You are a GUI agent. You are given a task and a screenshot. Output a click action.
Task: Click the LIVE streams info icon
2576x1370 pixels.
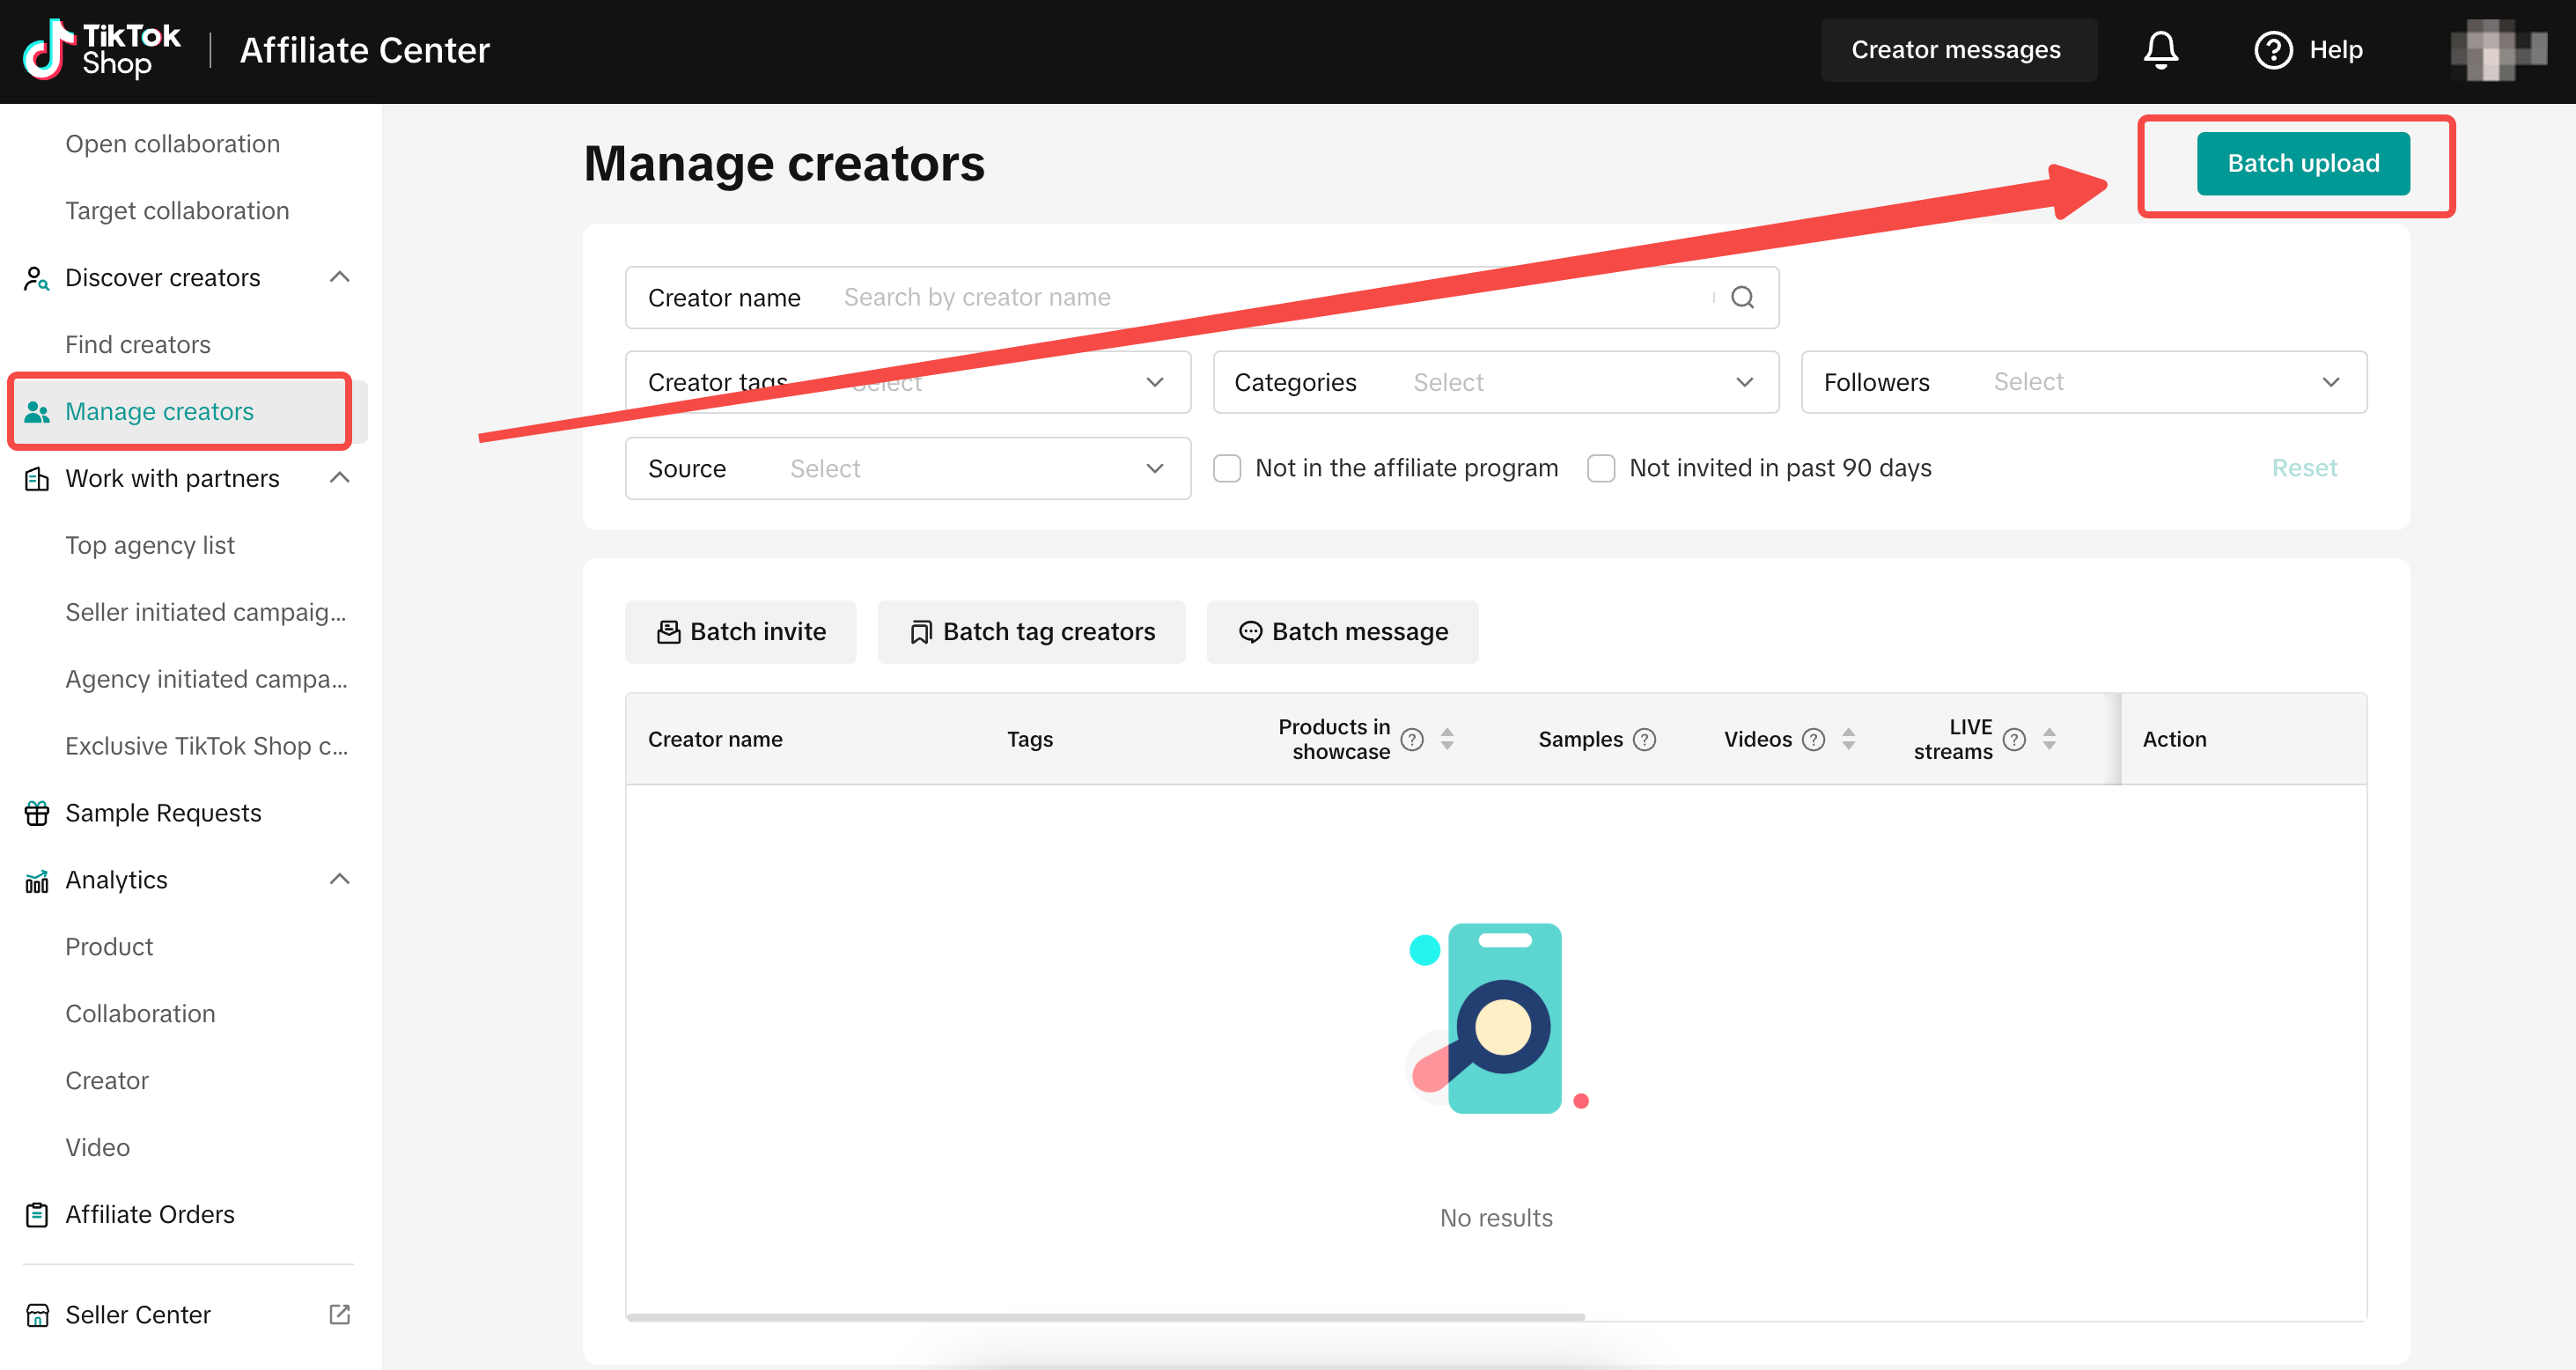pos(2014,739)
